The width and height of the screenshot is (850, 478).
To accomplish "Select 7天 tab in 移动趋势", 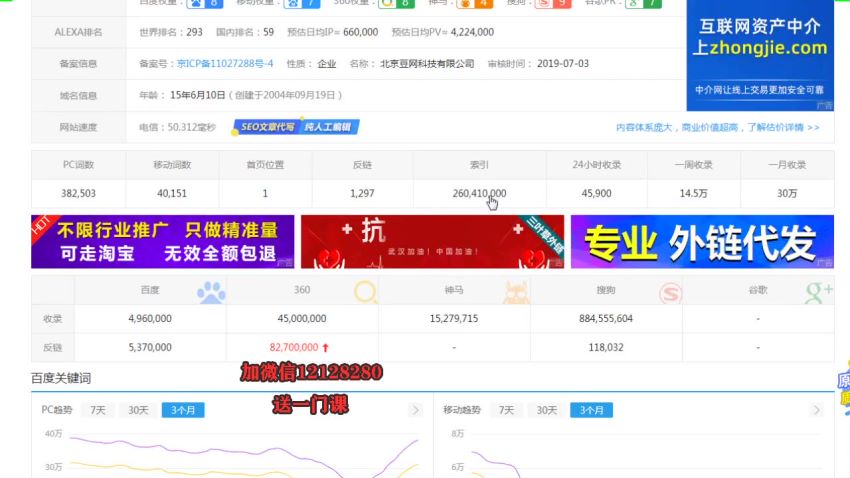I will click(x=506, y=410).
